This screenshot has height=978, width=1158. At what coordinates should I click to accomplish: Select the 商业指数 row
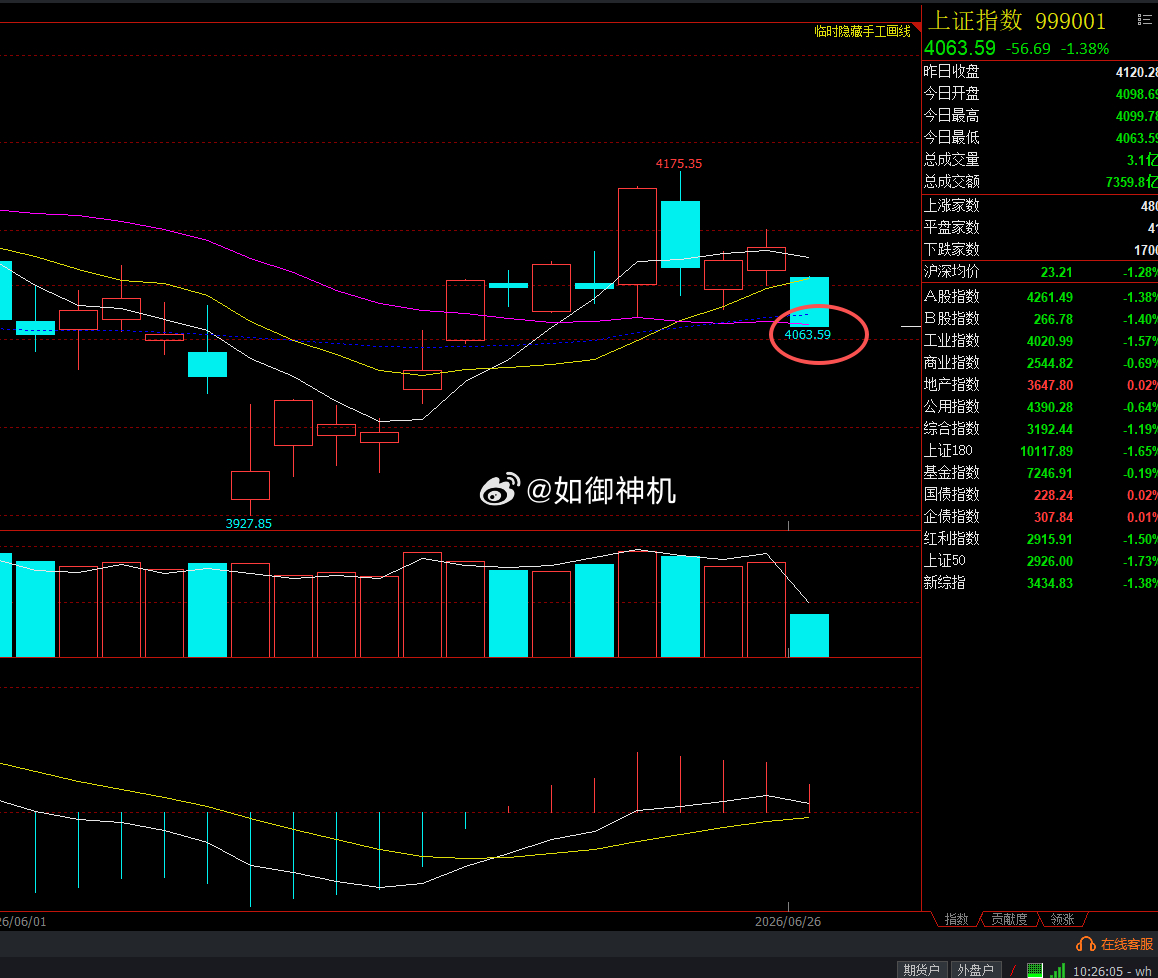pos(1040,363)
